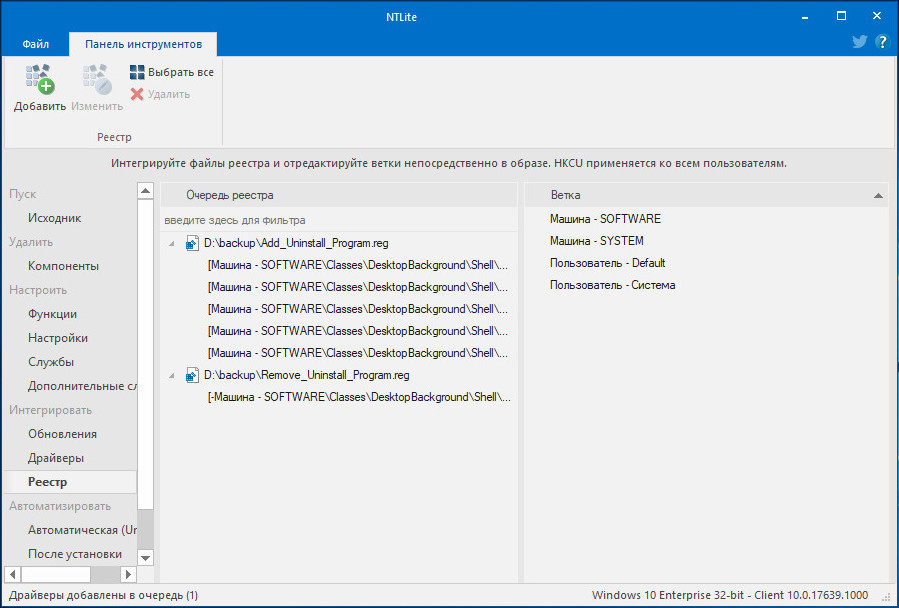This screenshot has height=608, width=899.
Task: Select D:\backup\Remove_Uninstall_Program.reg row
Action: click(x=339, y=375)
